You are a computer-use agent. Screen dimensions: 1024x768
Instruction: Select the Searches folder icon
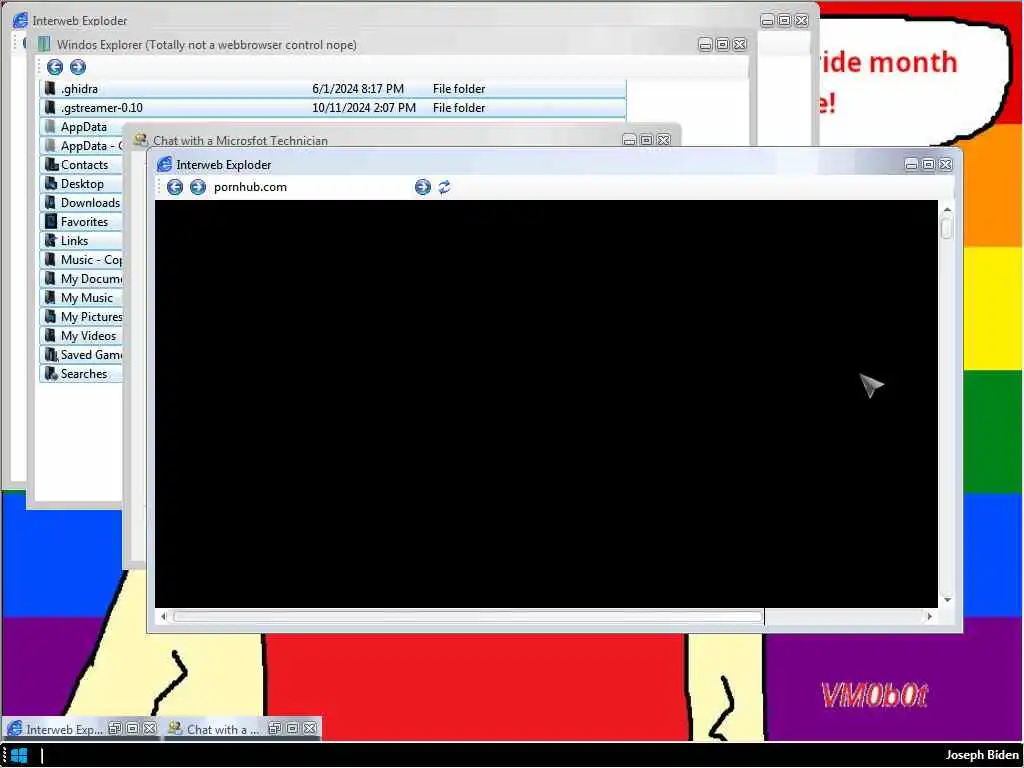(x=50, y=374)
